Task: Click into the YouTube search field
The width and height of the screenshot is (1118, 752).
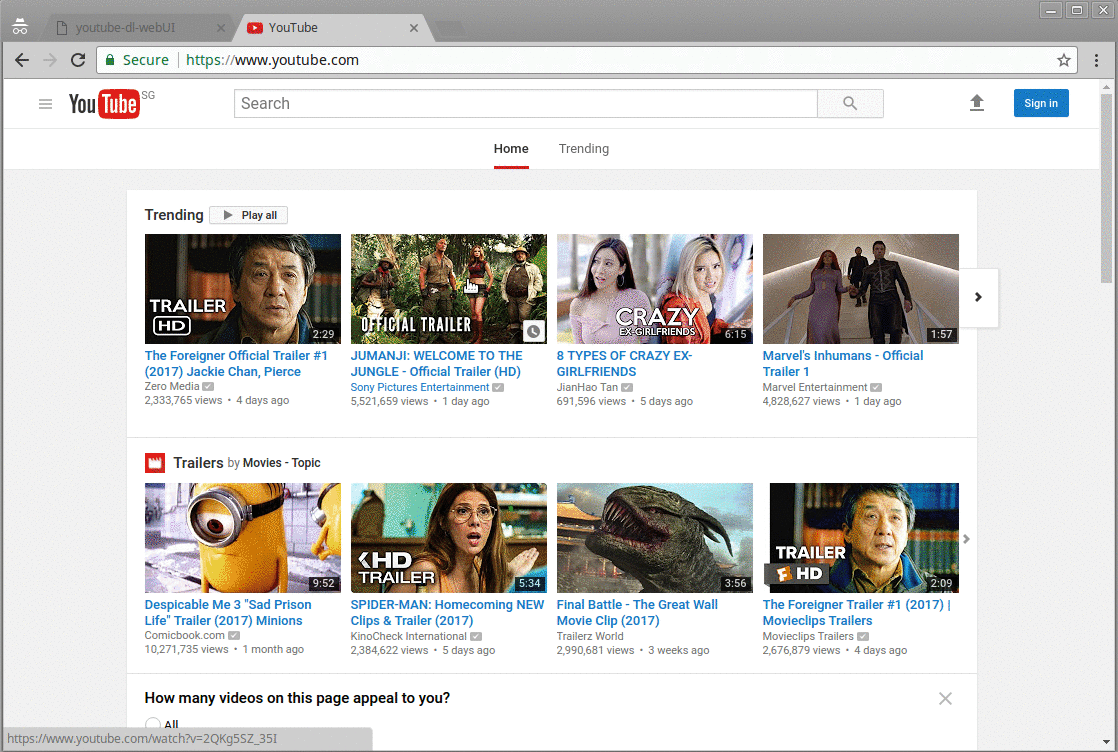Action: tap(525, 104)
